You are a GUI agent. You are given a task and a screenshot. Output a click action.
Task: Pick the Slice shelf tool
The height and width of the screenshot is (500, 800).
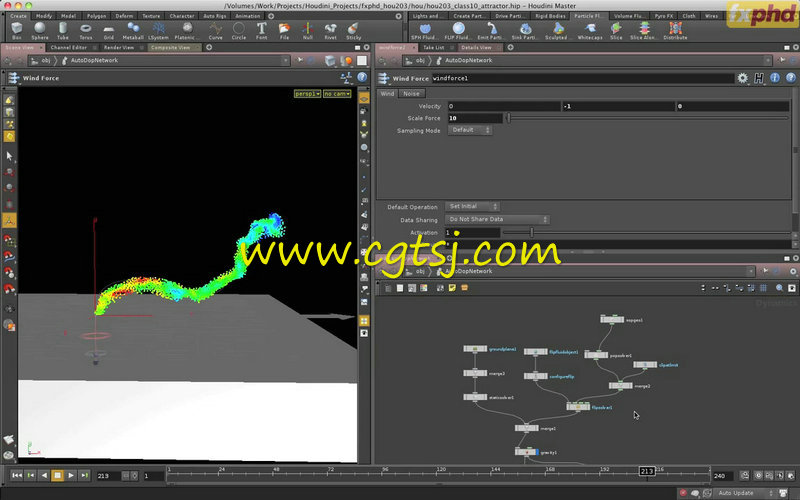(616, 30)
